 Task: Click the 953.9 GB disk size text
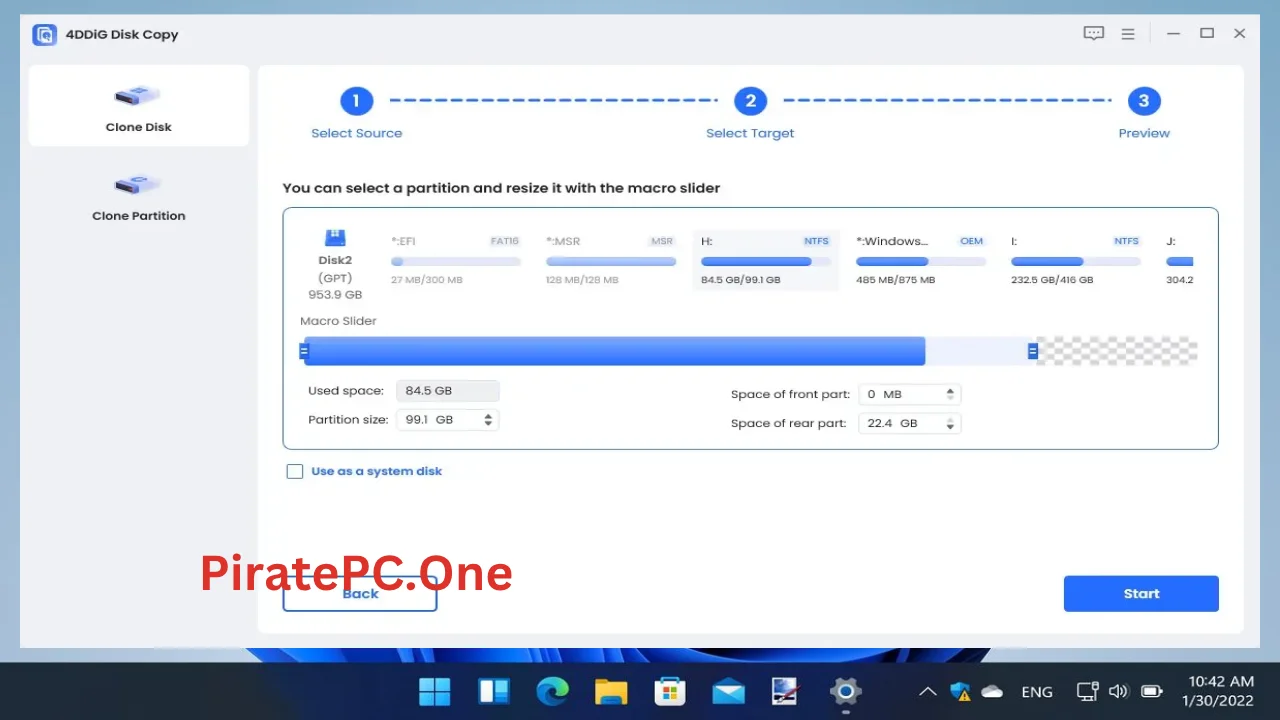pos(335,295)
